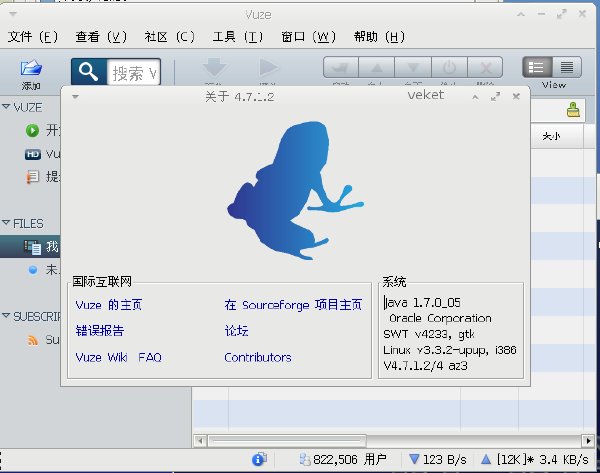Viewport: 600px width, 473px height.
Task: Click the Oracle Corporation text
Action: tap(440, 318)
